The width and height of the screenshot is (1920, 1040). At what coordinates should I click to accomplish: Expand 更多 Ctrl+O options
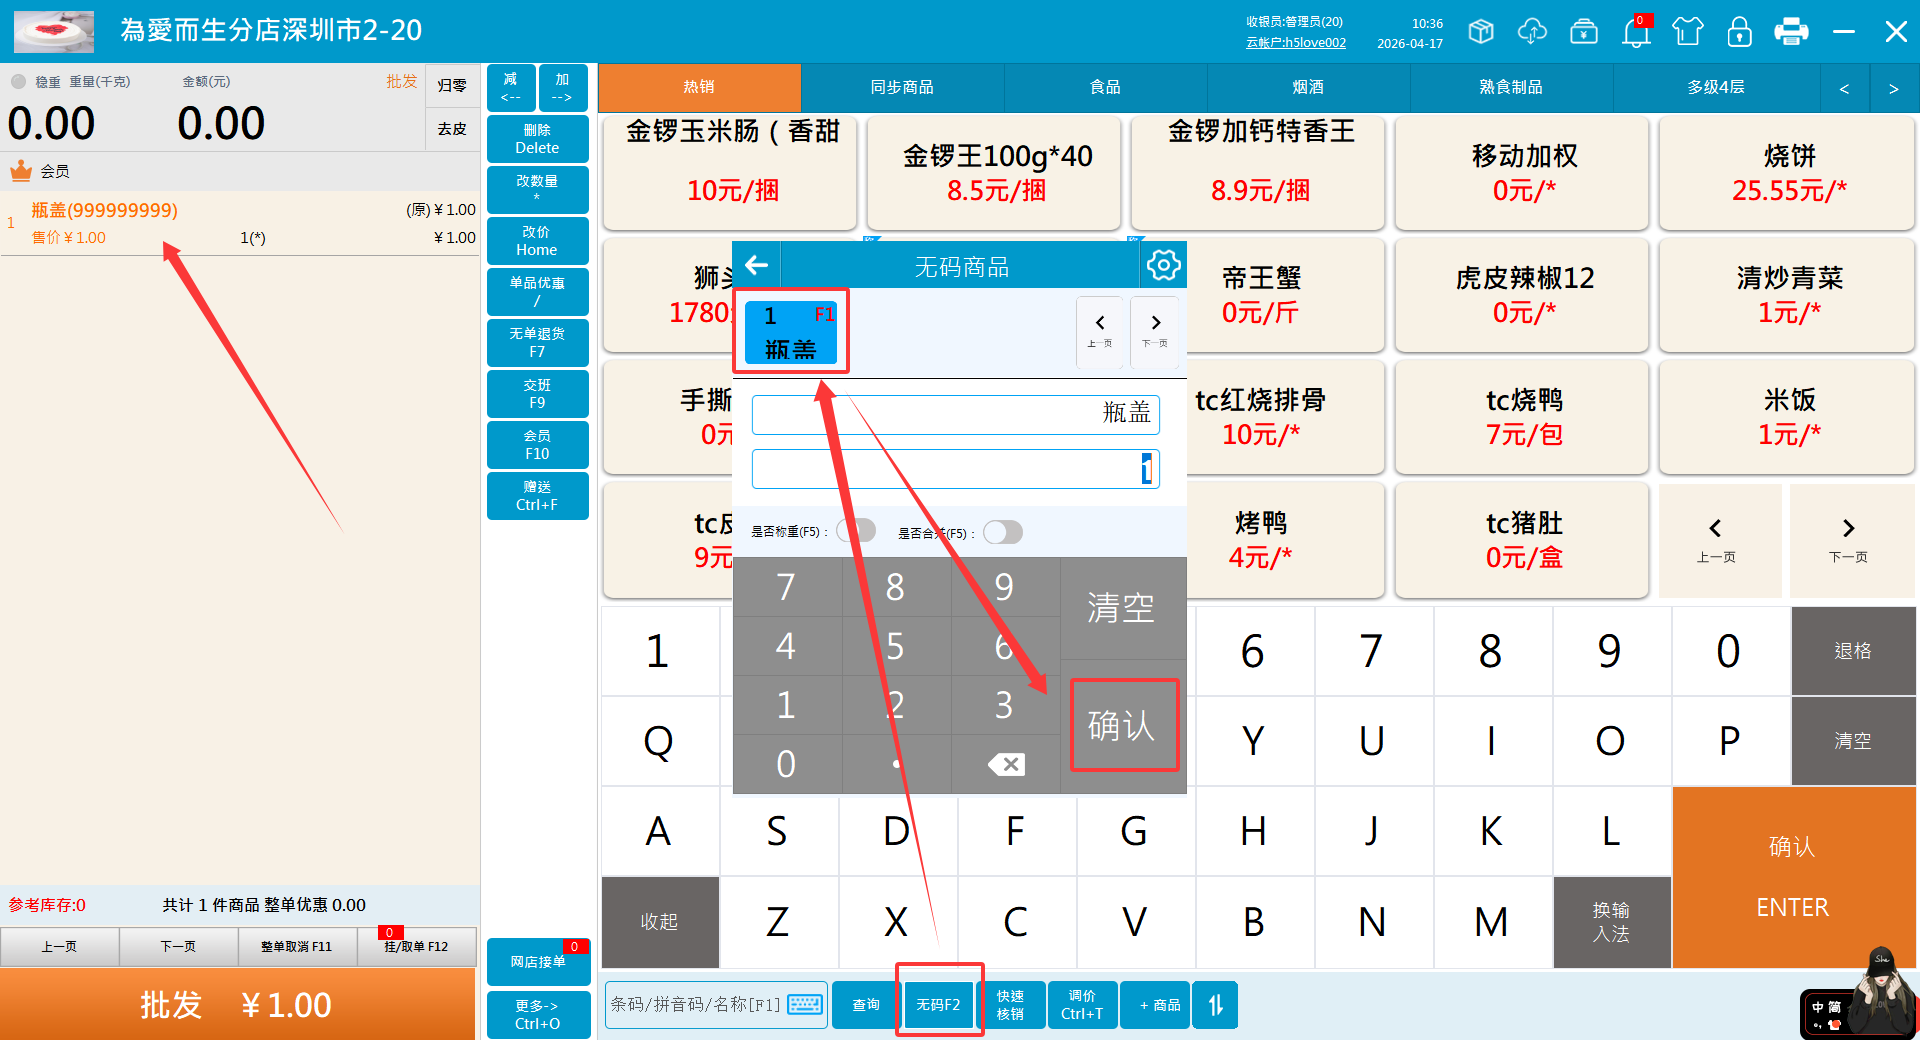coord(537,1014)
